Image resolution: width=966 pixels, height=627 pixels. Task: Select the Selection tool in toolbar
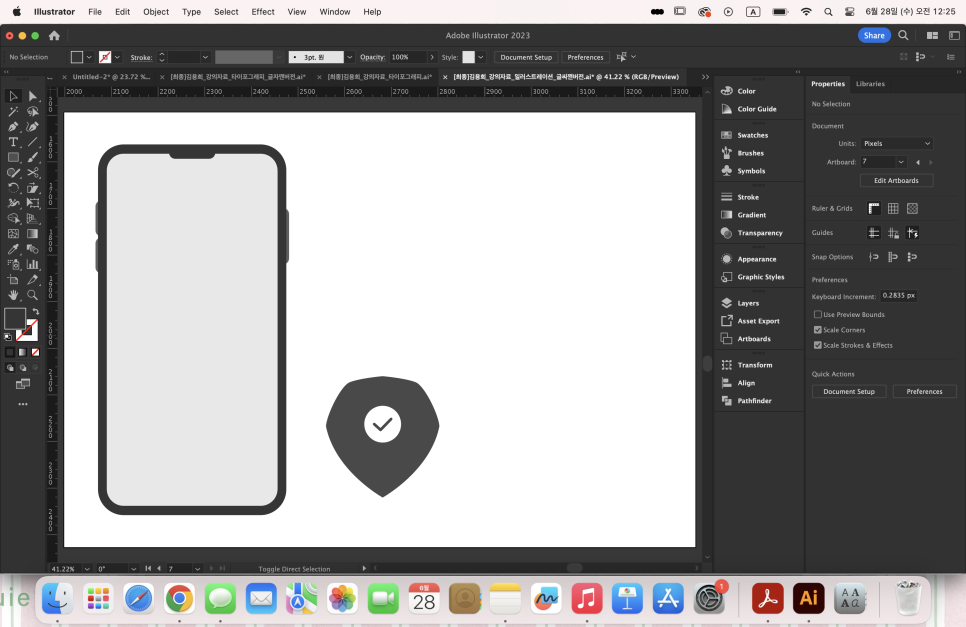click(13, 96)
